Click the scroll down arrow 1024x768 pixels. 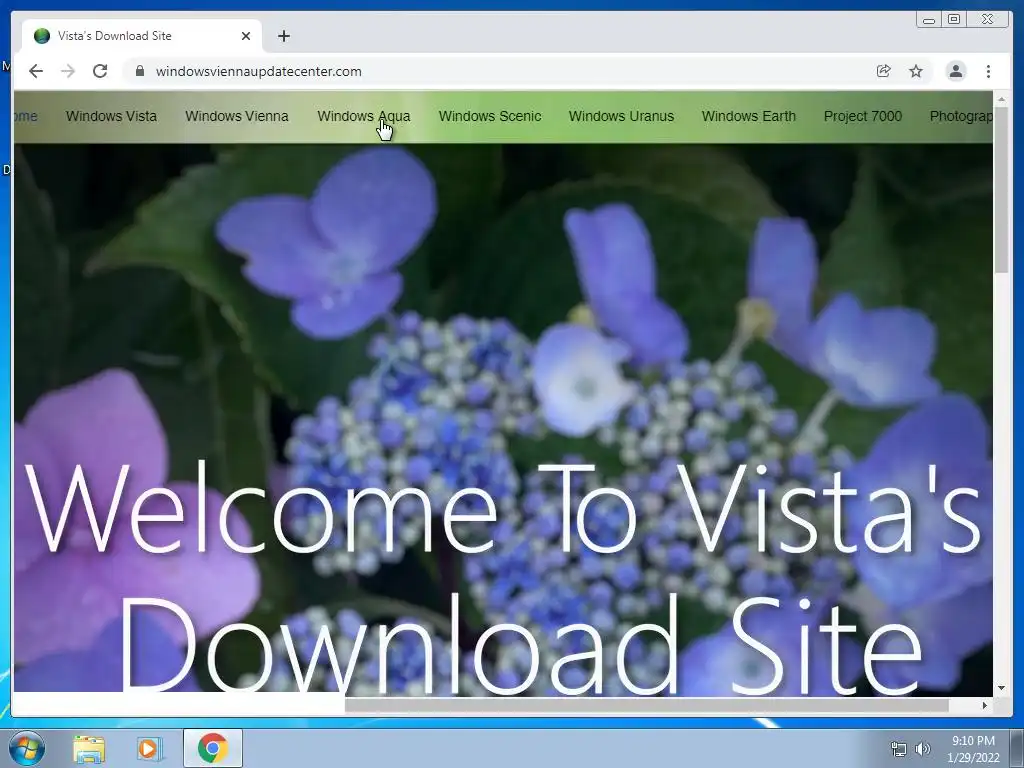[1002, 688]
